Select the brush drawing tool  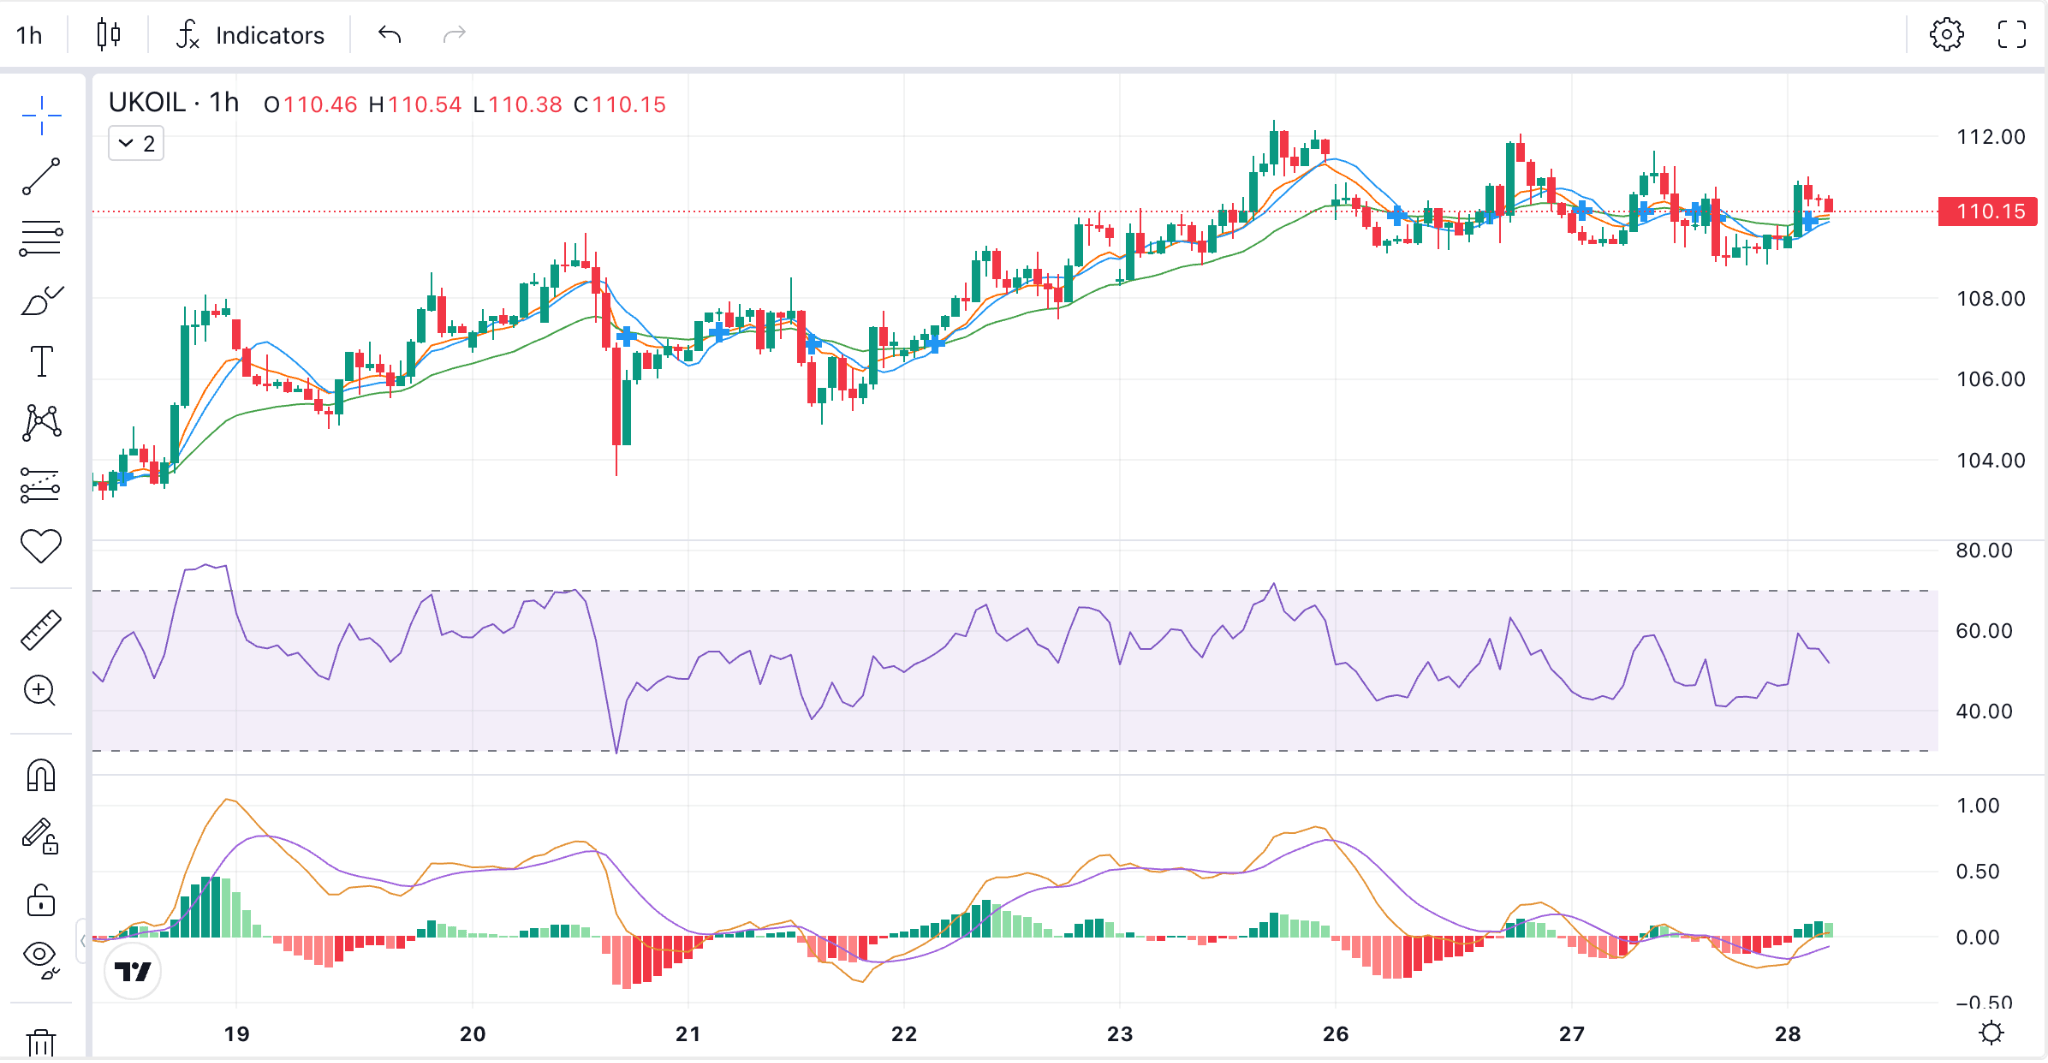(41, 300)
